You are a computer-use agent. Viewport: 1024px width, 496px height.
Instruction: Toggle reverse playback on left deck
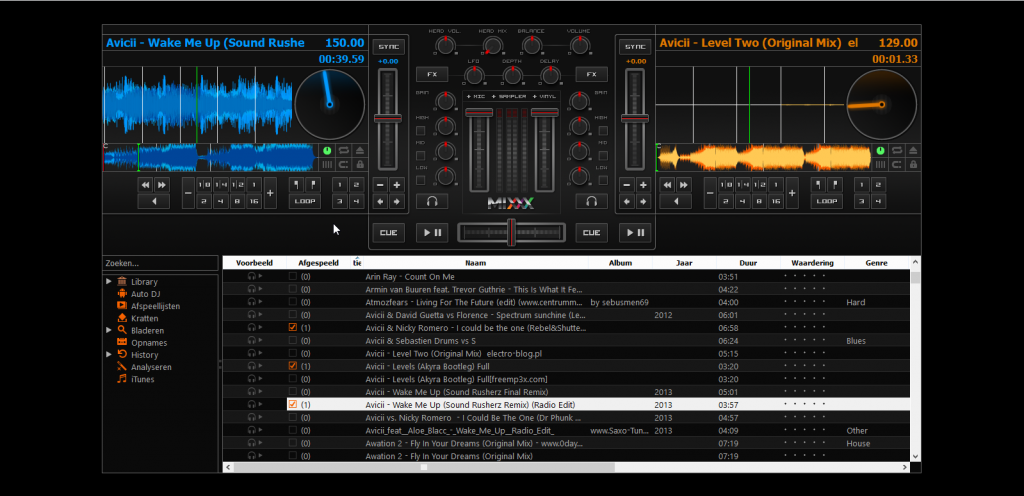click(153, 201)
